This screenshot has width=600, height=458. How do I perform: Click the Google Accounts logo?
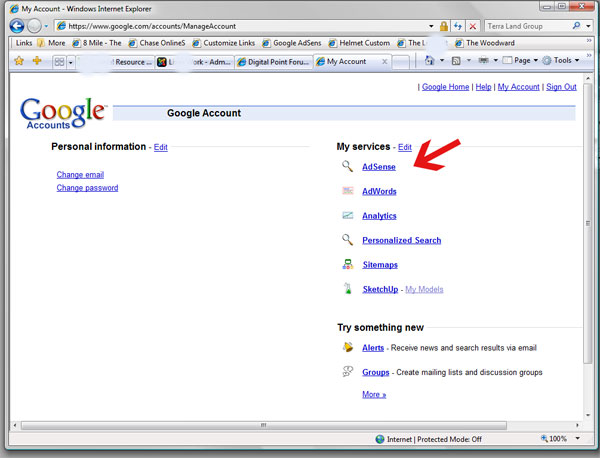(63, 113)
